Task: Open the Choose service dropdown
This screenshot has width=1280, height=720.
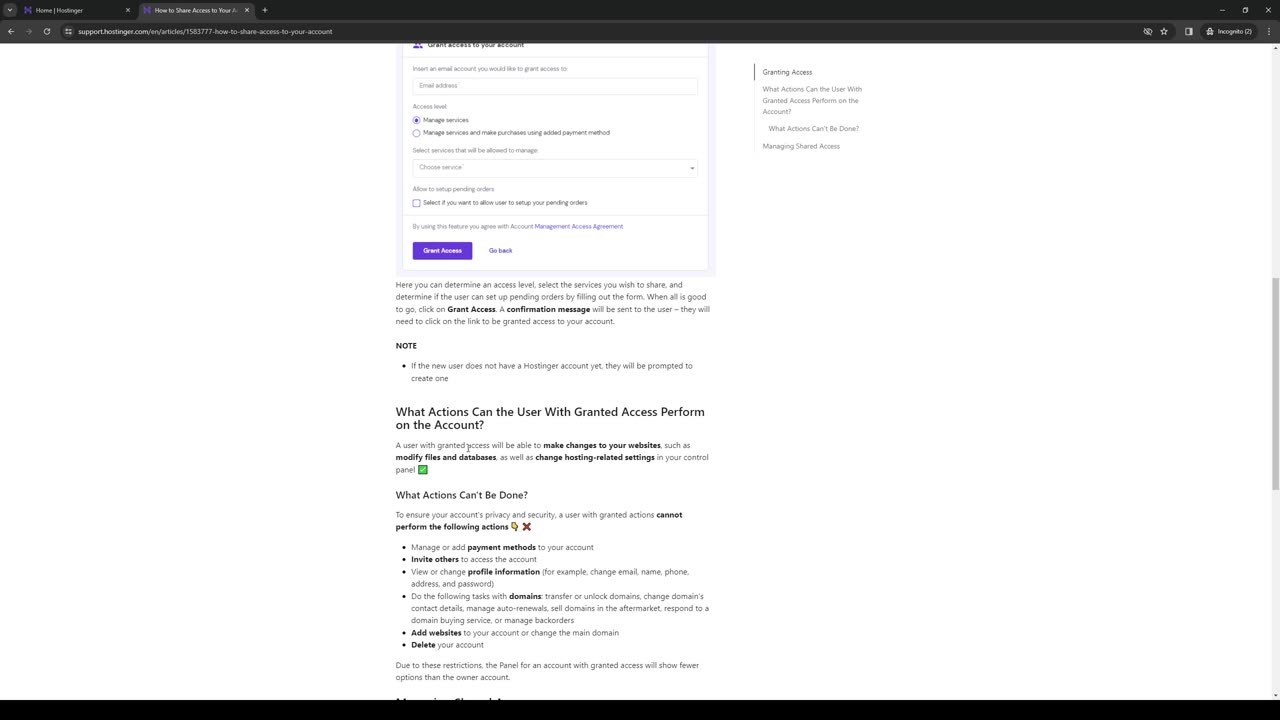Action: (555, 168)
